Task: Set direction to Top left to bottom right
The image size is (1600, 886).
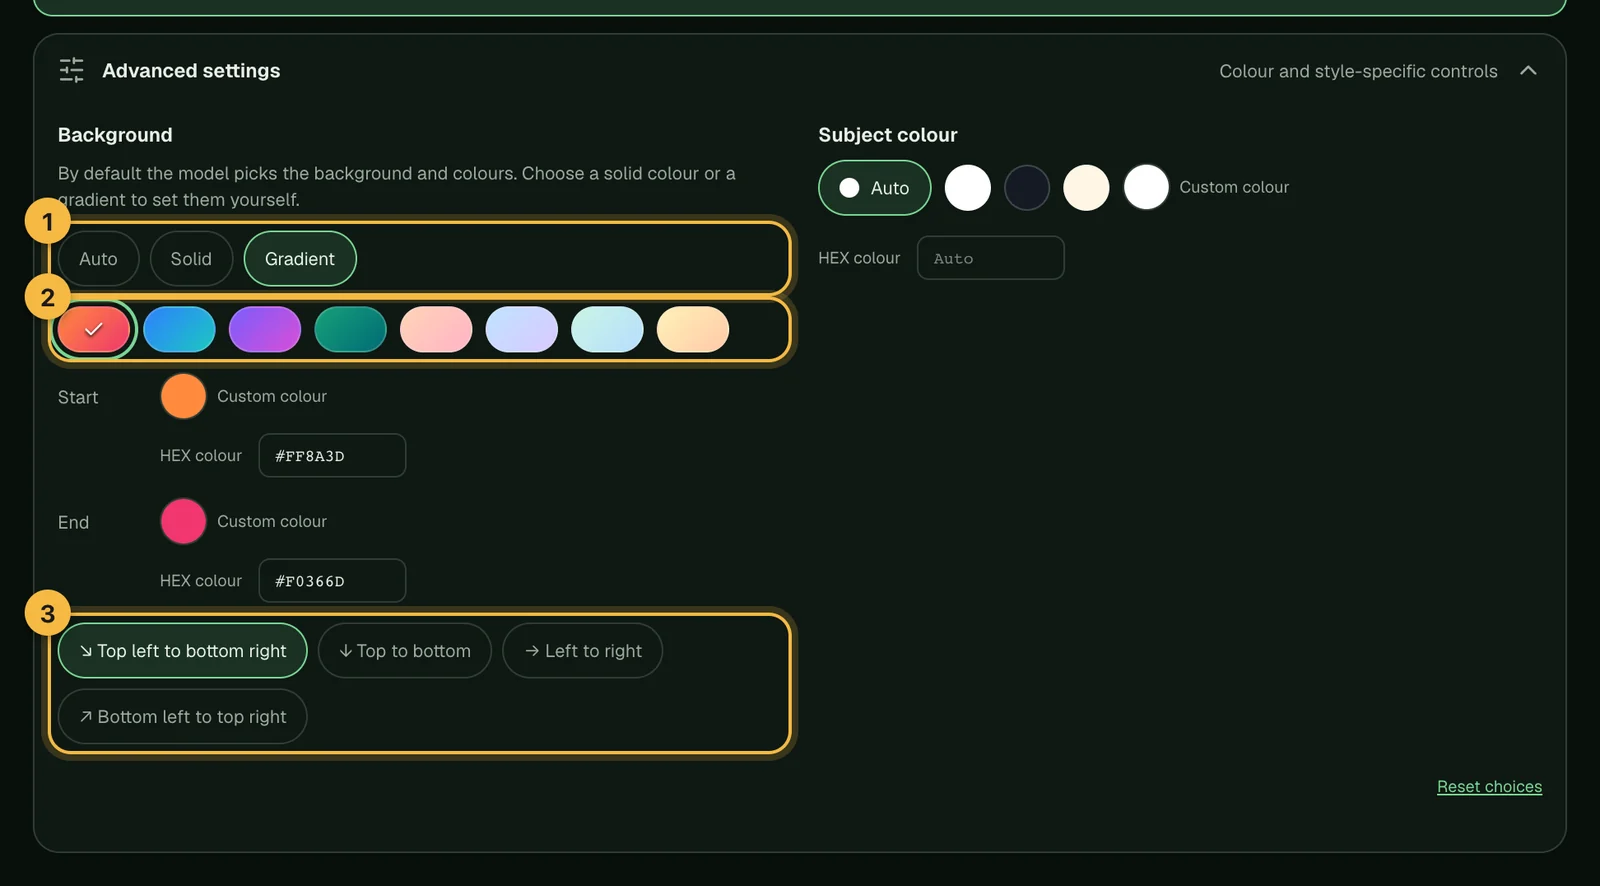Action: coord(183,651)
